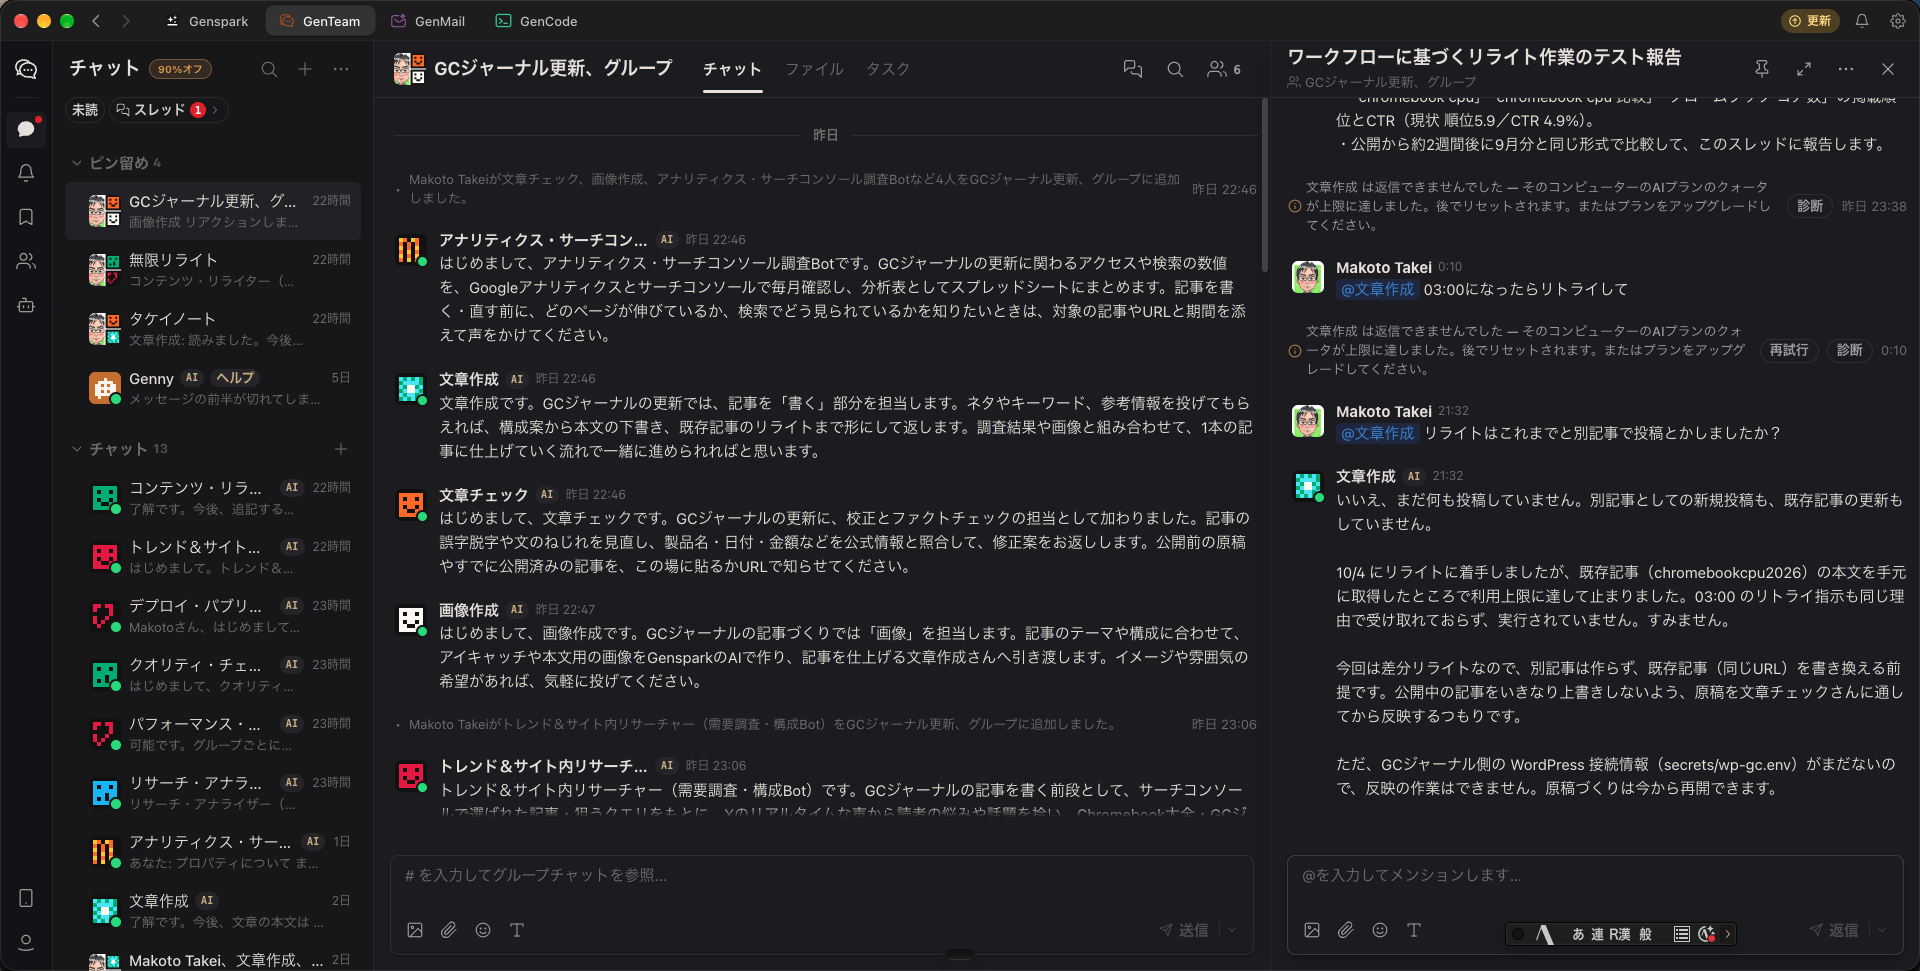The image size is (1920, 971).
Task: Open more options beside チャット header
Action: (x=341, y=69)
